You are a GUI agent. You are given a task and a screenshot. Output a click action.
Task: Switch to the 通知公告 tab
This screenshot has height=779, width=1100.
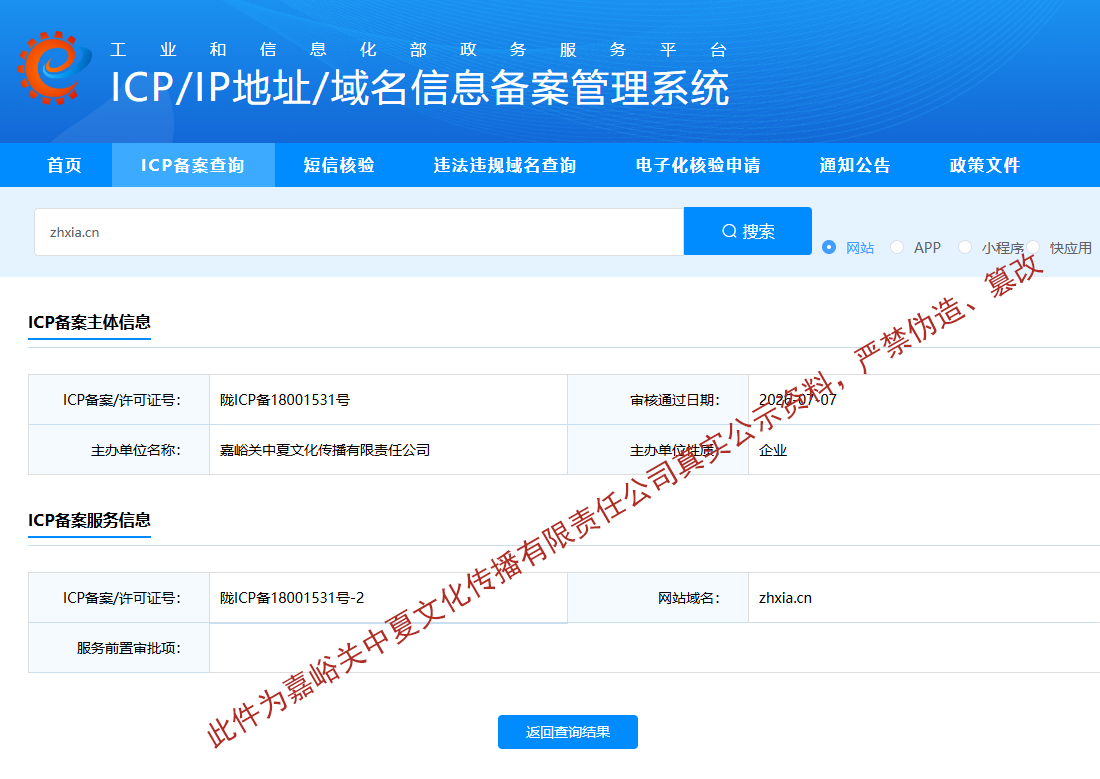point(854,166)
